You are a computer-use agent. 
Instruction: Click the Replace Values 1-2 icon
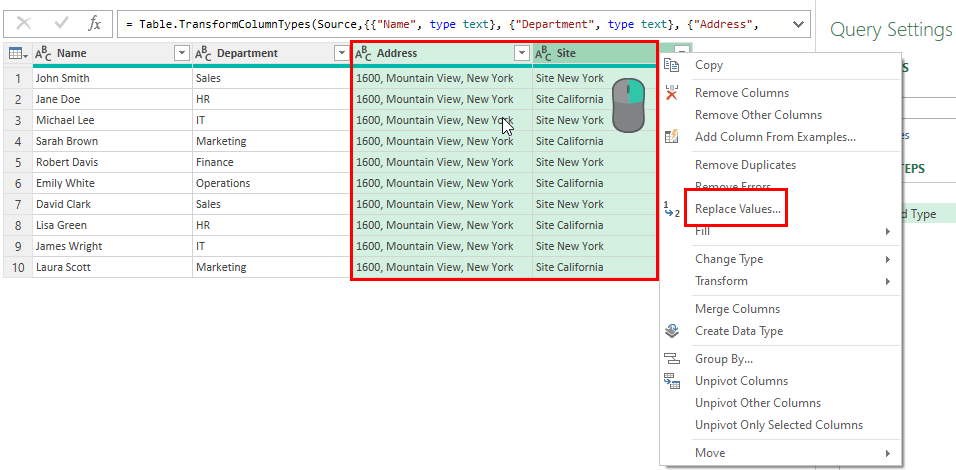(x=671, y=209)
